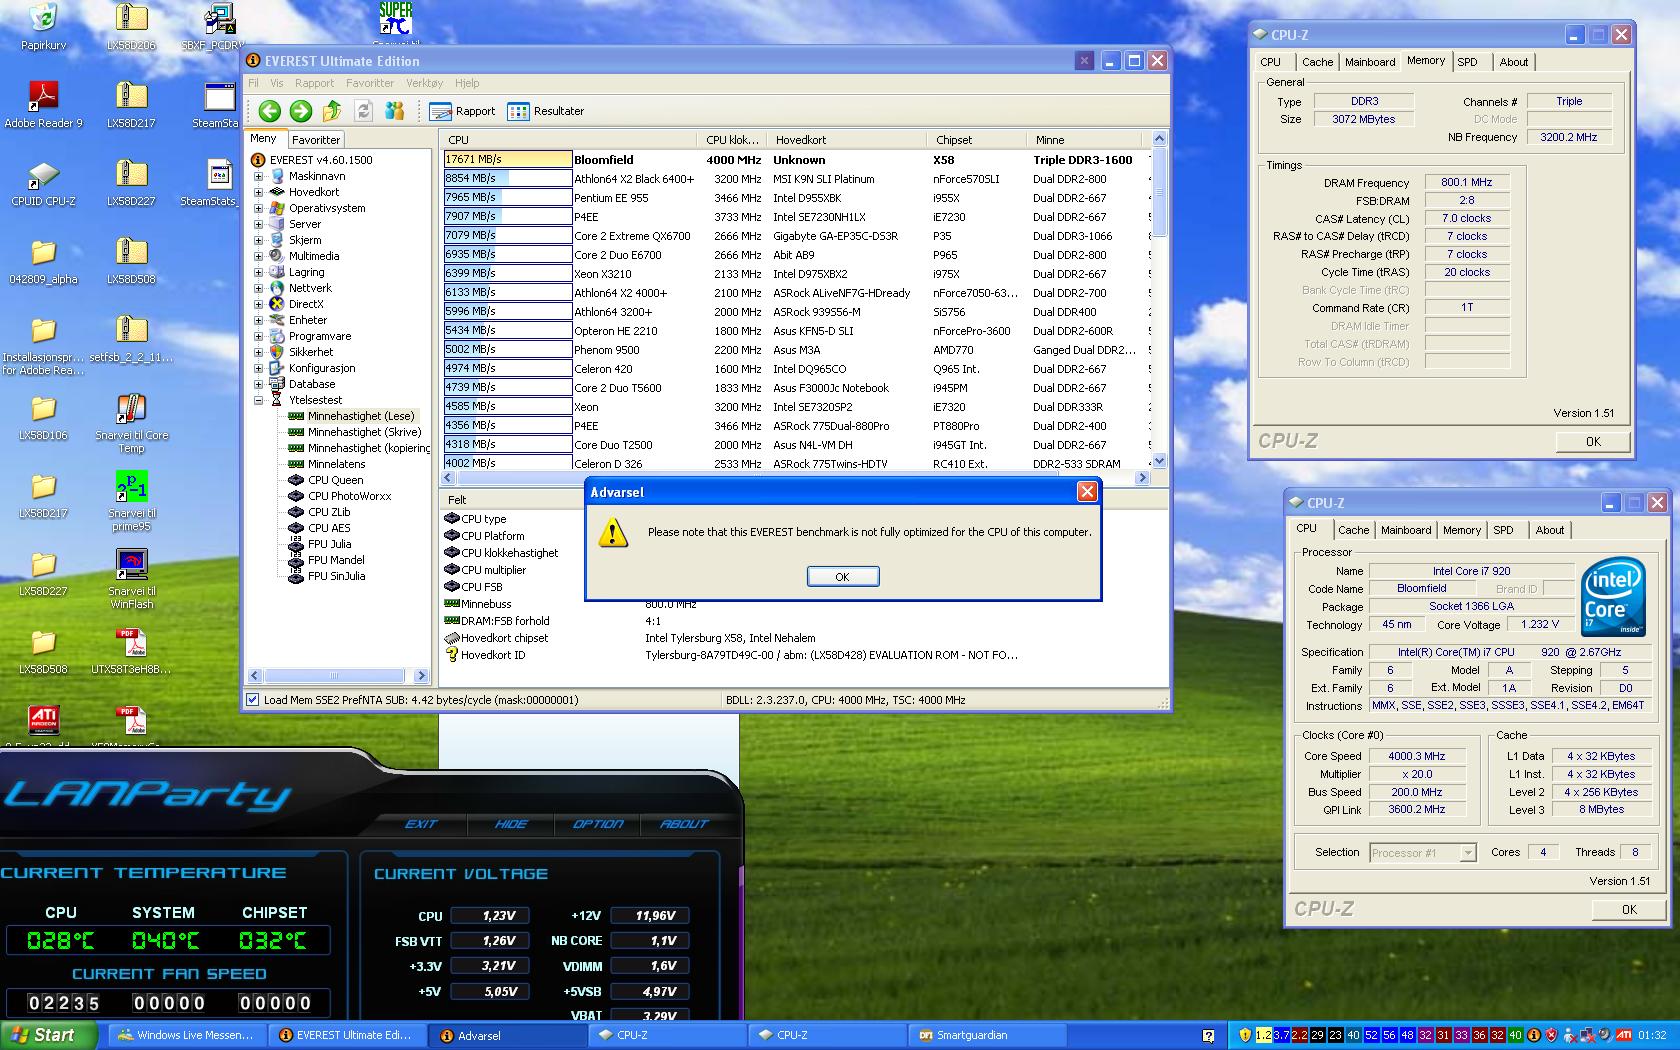Expand the Maskinnavn tree node
The width and height of the screenshot is (1680, 1050).
click(x=258, y=176)
